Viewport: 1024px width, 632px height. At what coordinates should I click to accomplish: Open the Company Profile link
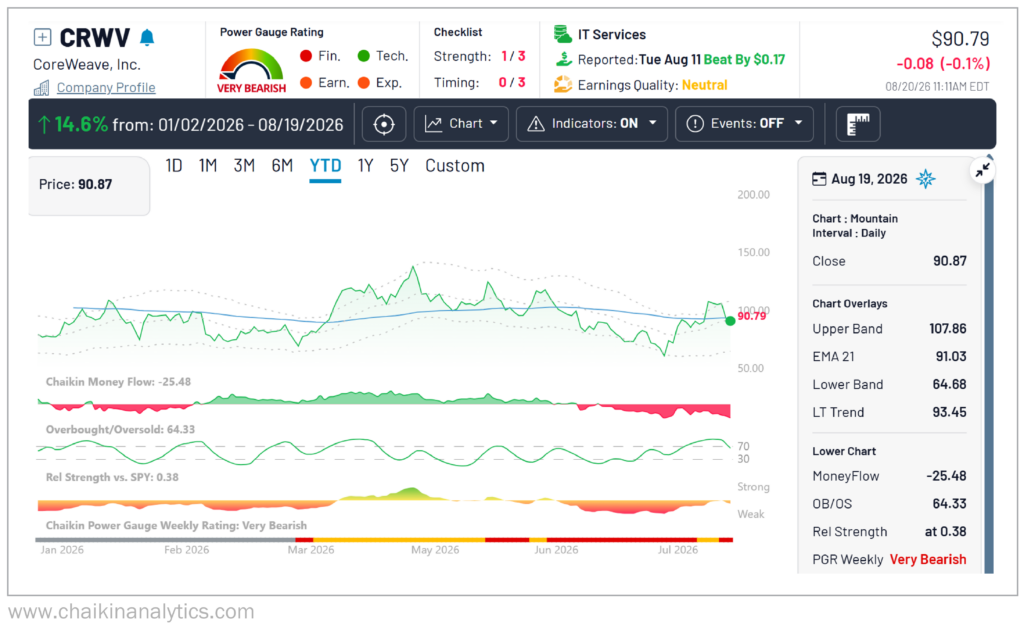coord(106,87)
